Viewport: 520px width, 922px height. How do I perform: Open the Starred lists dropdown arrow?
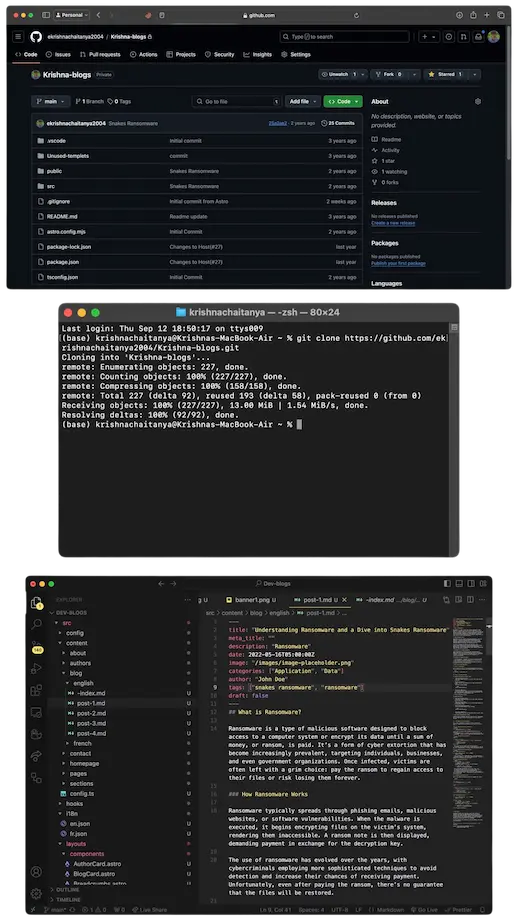(475, 75)
